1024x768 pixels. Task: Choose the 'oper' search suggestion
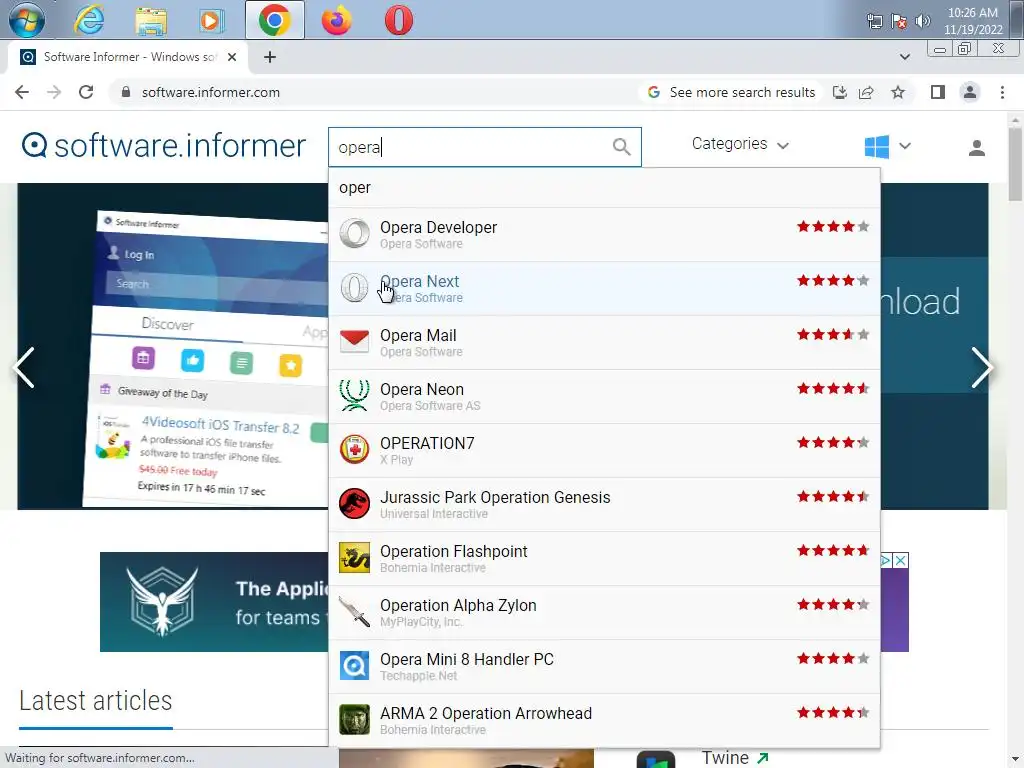point(604,187)
